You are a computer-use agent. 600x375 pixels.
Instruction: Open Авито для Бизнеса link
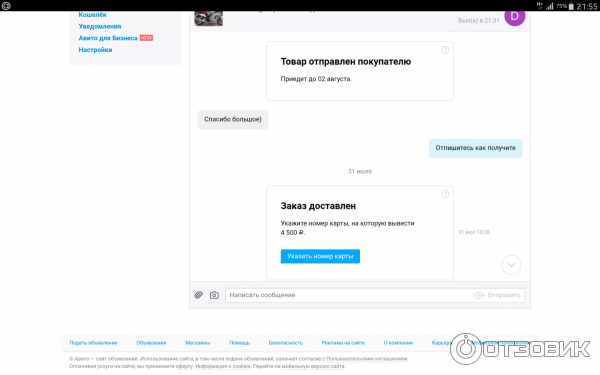coord(108,38)
